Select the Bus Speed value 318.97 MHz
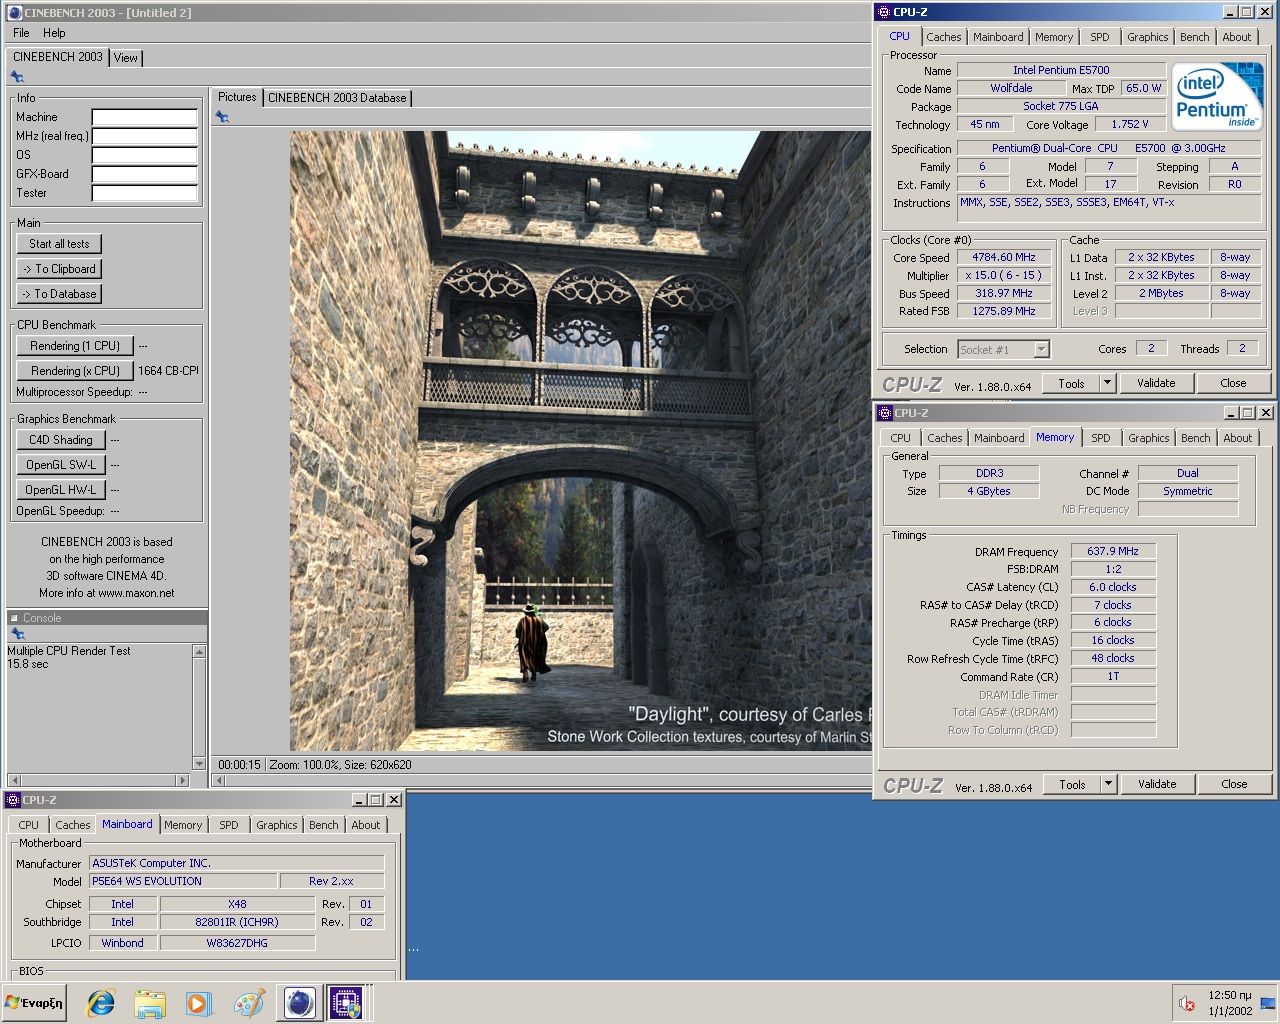 pos(1004,294)
